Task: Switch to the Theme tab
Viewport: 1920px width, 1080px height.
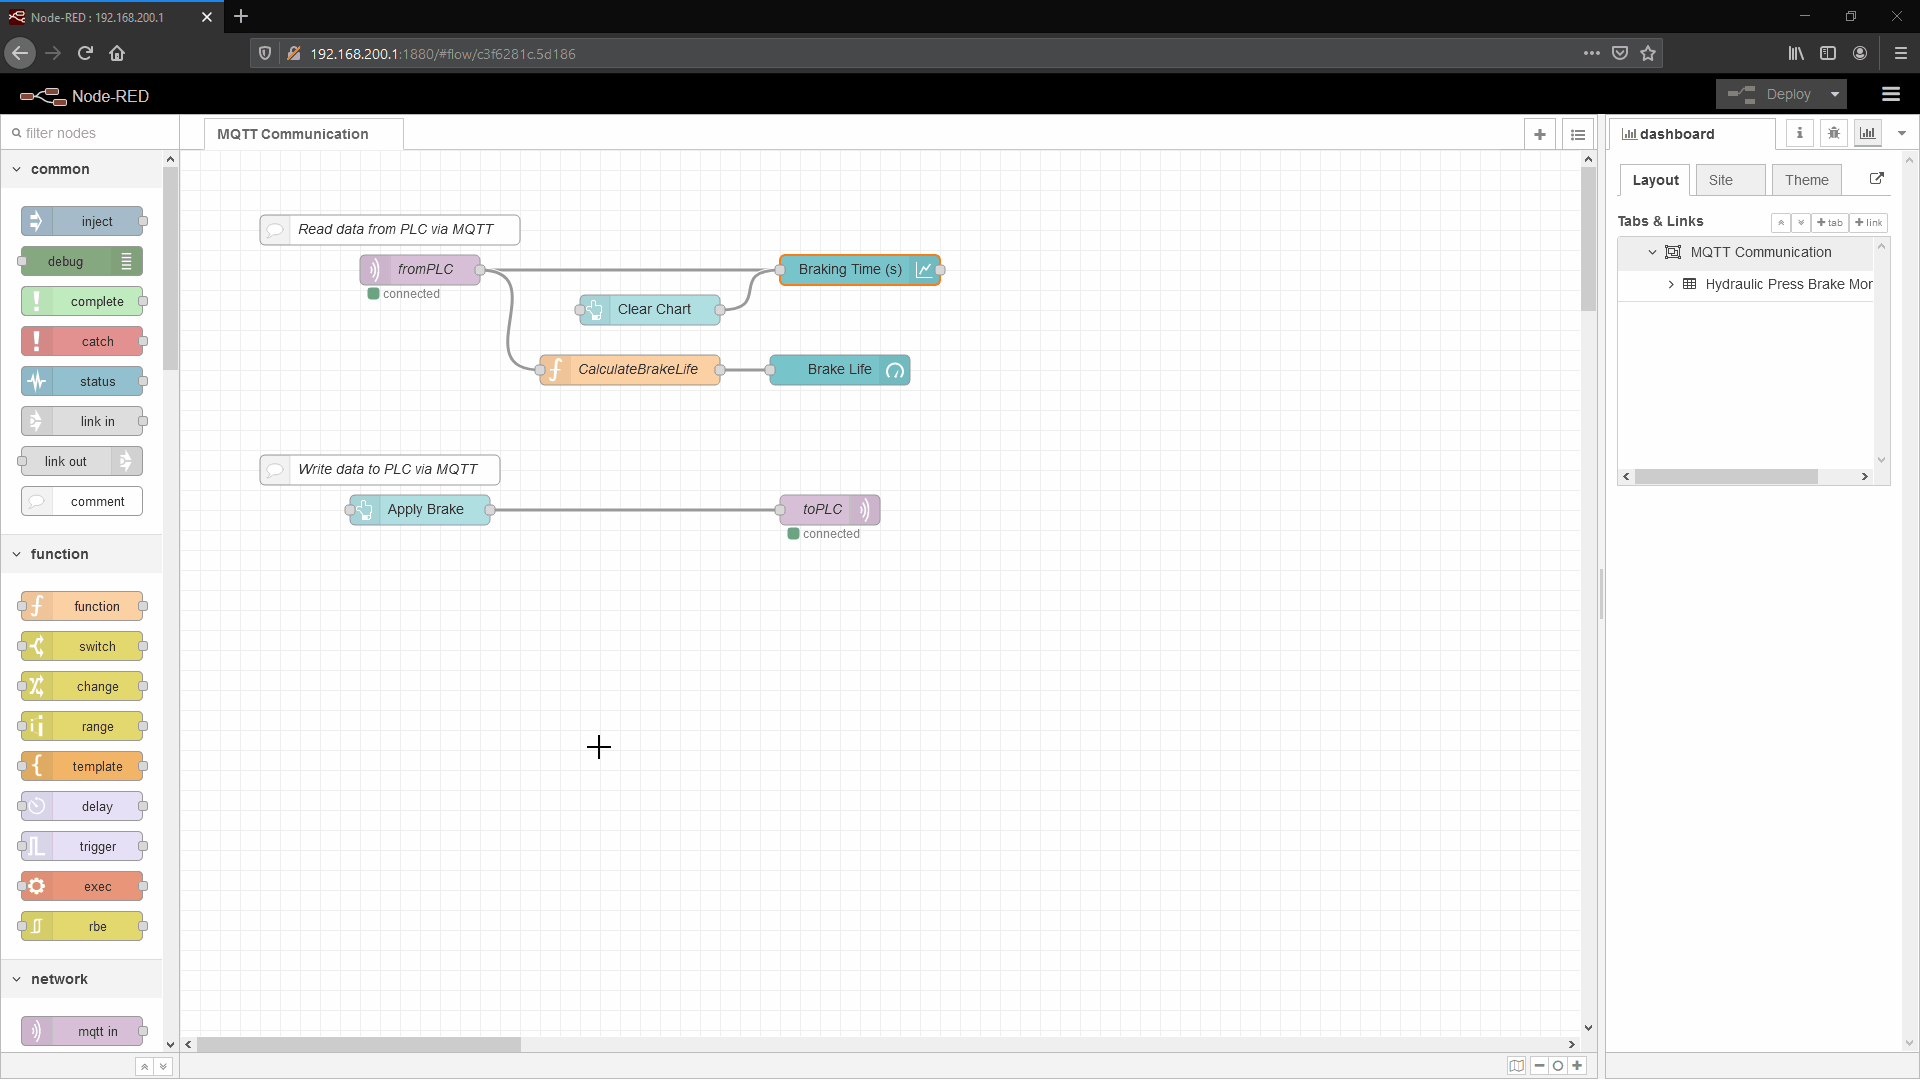Action: (1806, 180)
